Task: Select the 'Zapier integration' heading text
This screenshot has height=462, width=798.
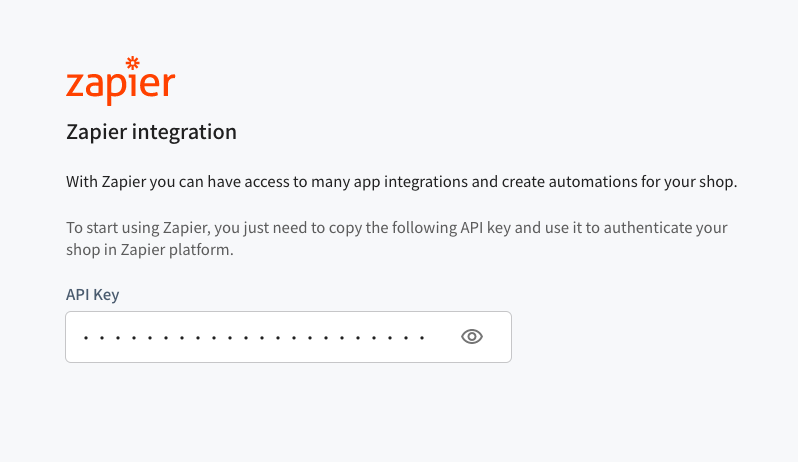Action: pos(151,132)
